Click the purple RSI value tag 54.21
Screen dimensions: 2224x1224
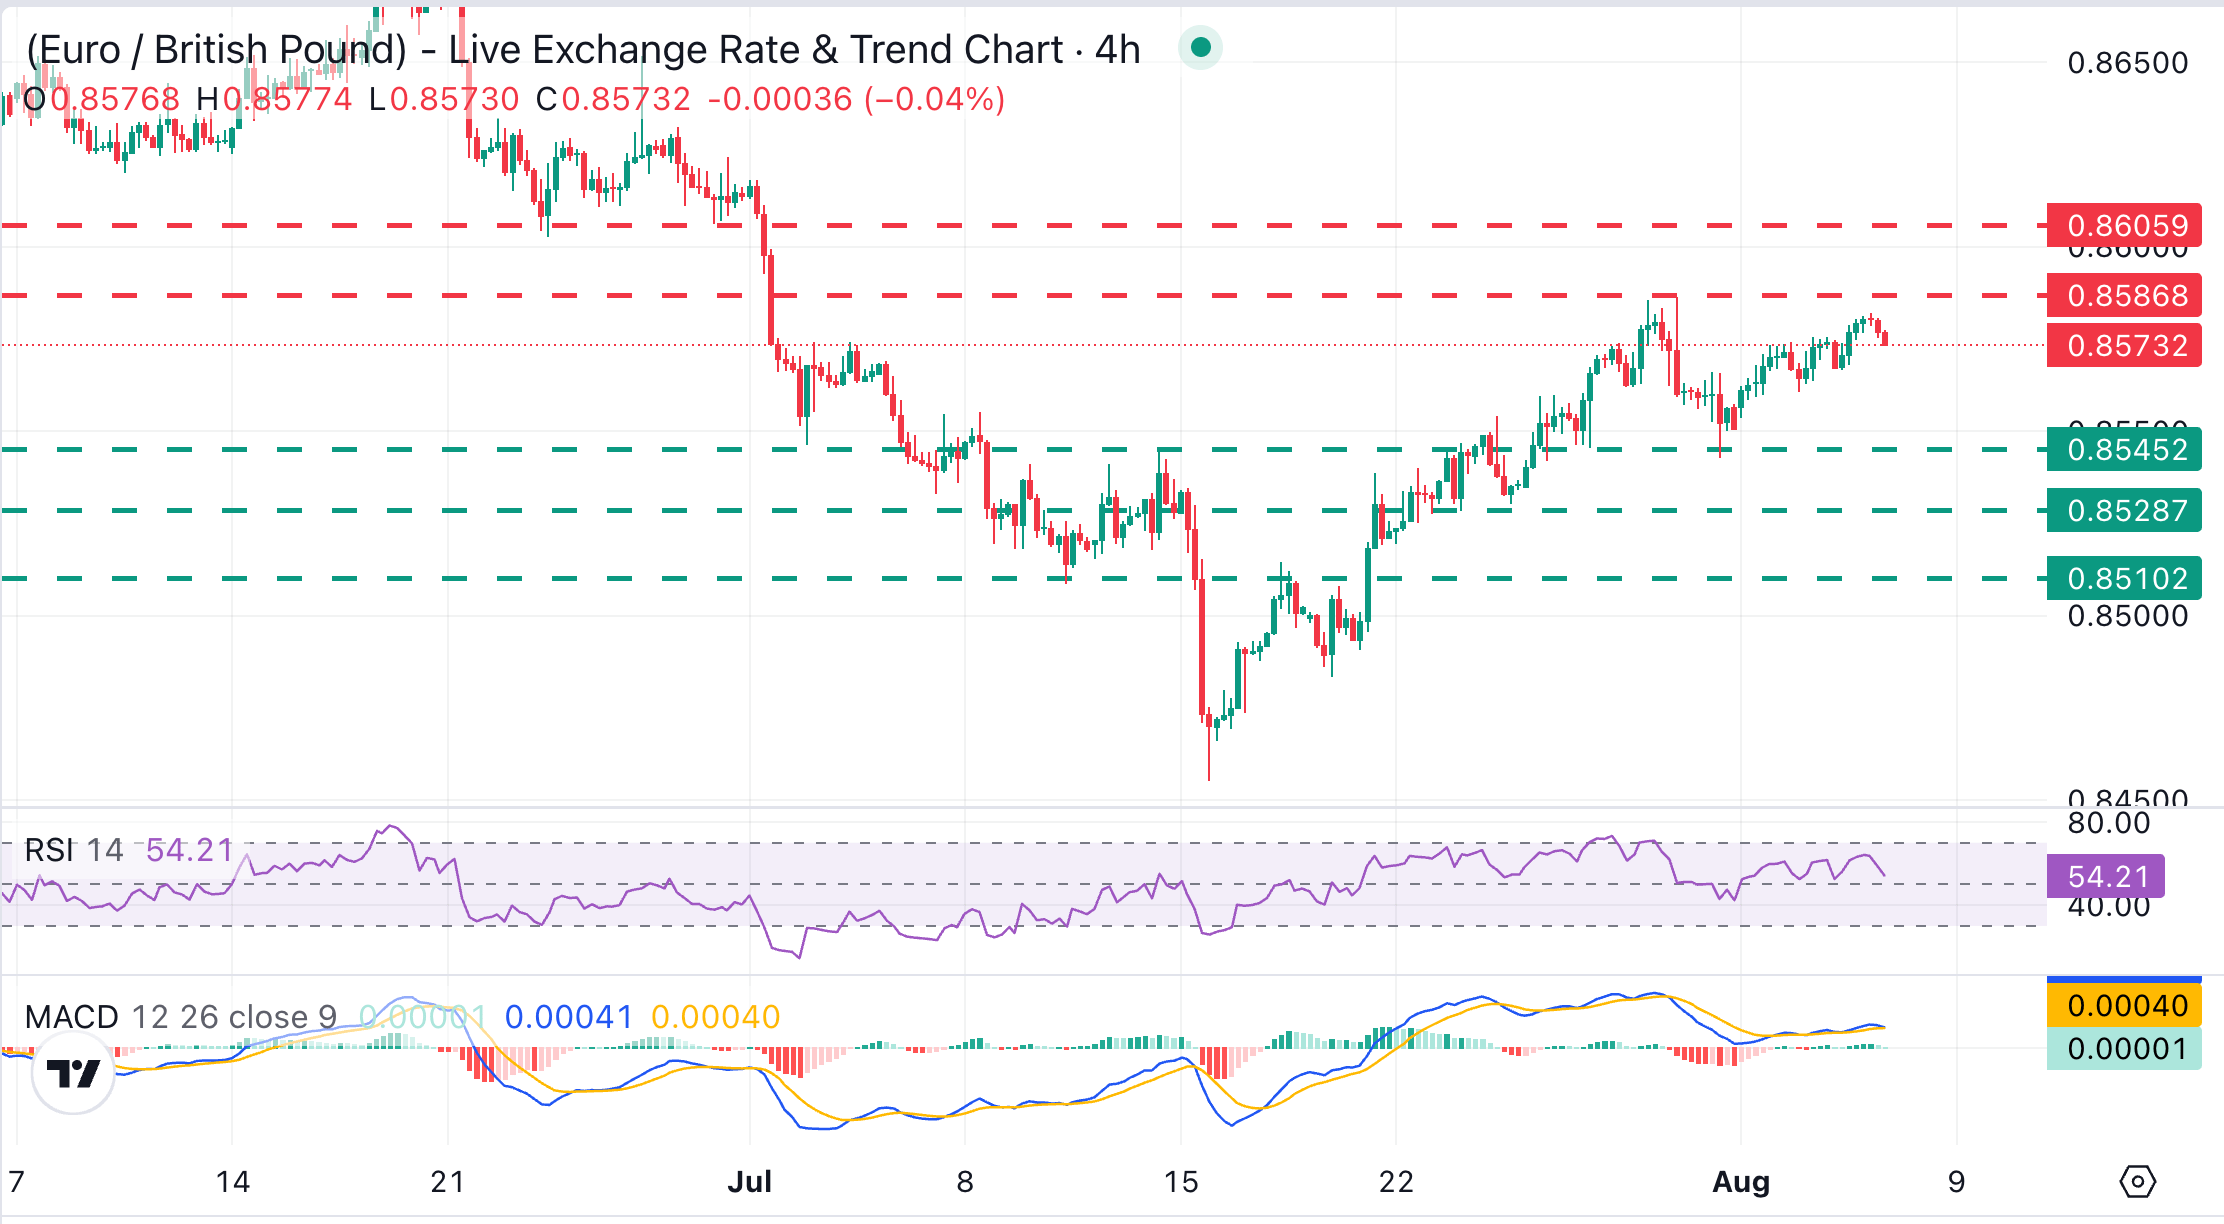2106,877
